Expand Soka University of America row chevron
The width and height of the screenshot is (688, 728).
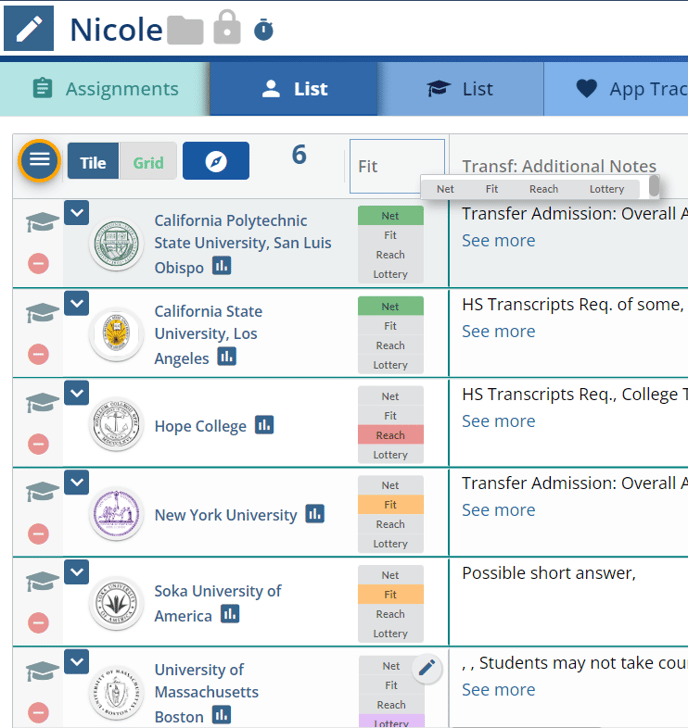[77, 572]
